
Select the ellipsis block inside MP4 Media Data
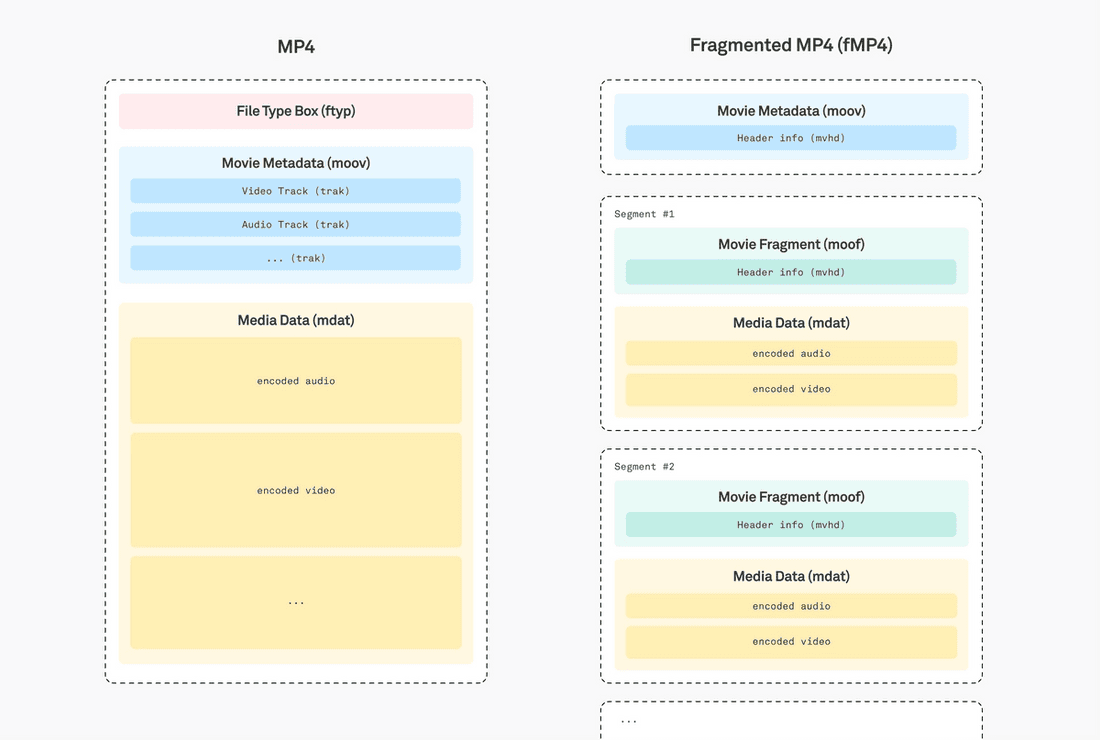coord(295,601)
